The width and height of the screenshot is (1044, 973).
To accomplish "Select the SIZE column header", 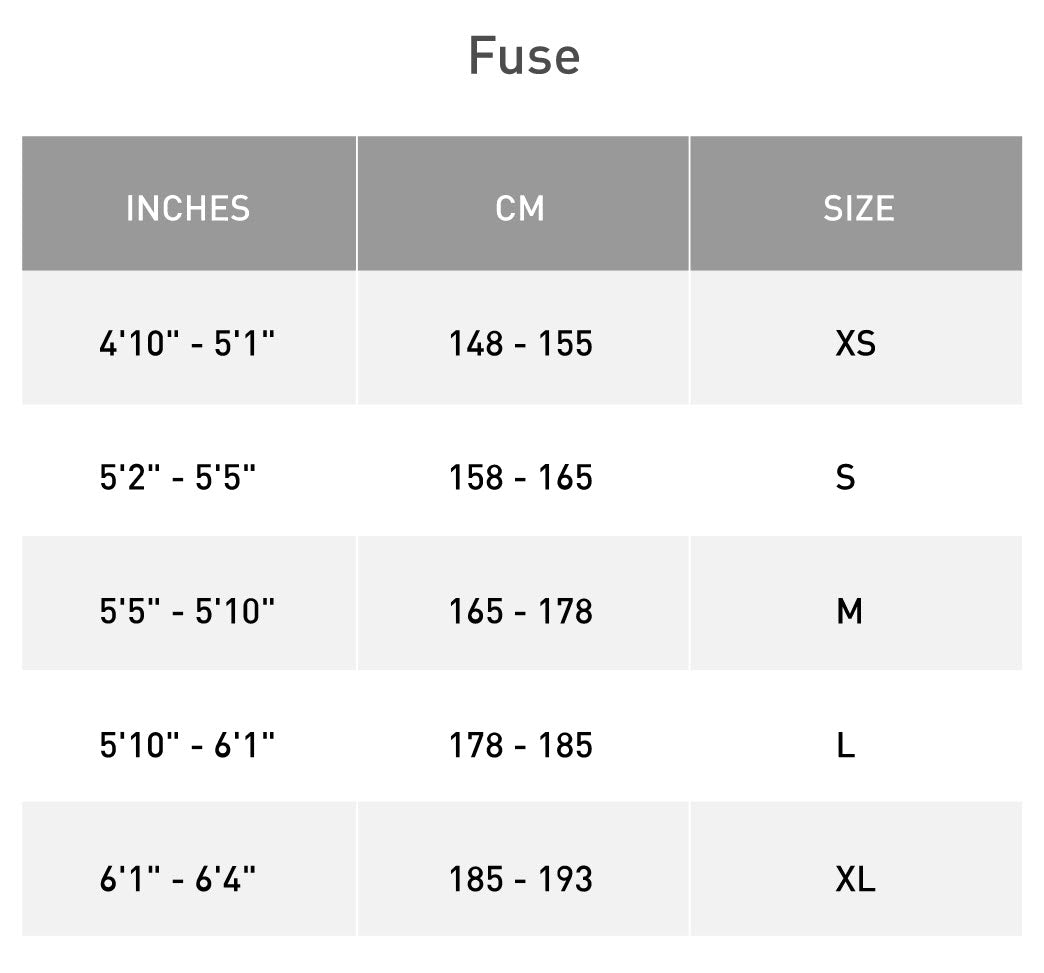I will pyautogui.click(x=858, y=208).
